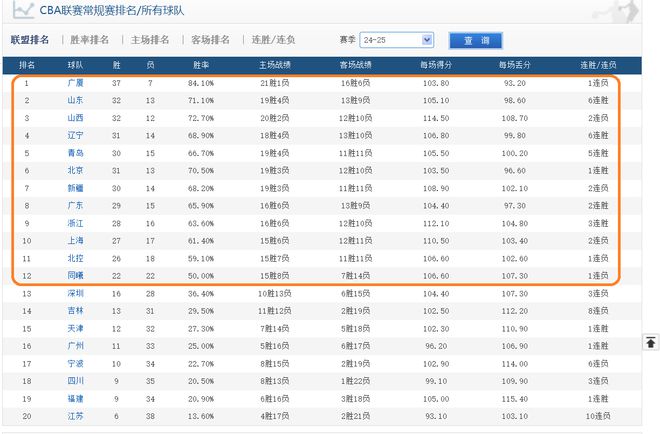The image size is (660, 434).
Task: Click the 13.60% win rate cell
Action: (201, 416)
